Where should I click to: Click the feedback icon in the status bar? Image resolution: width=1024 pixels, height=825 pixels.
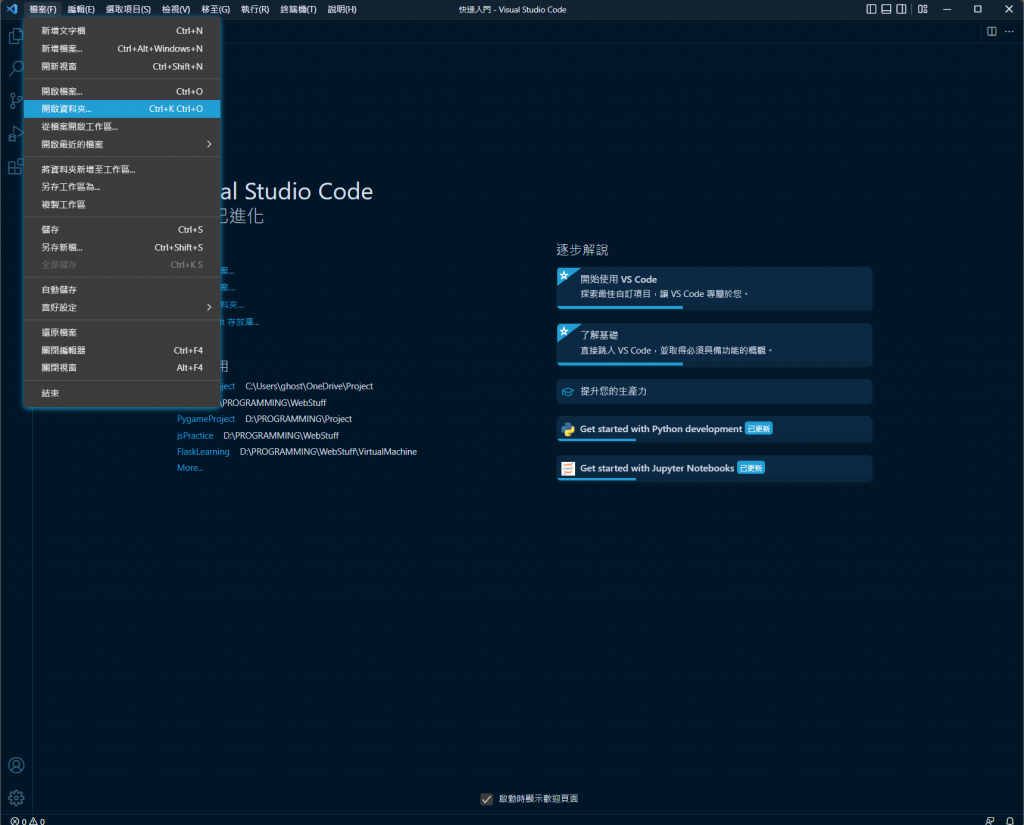990,821
